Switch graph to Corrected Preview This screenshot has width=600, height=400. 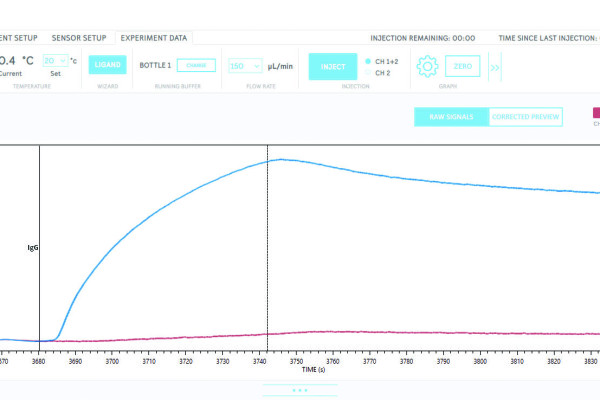click(526, 117)
